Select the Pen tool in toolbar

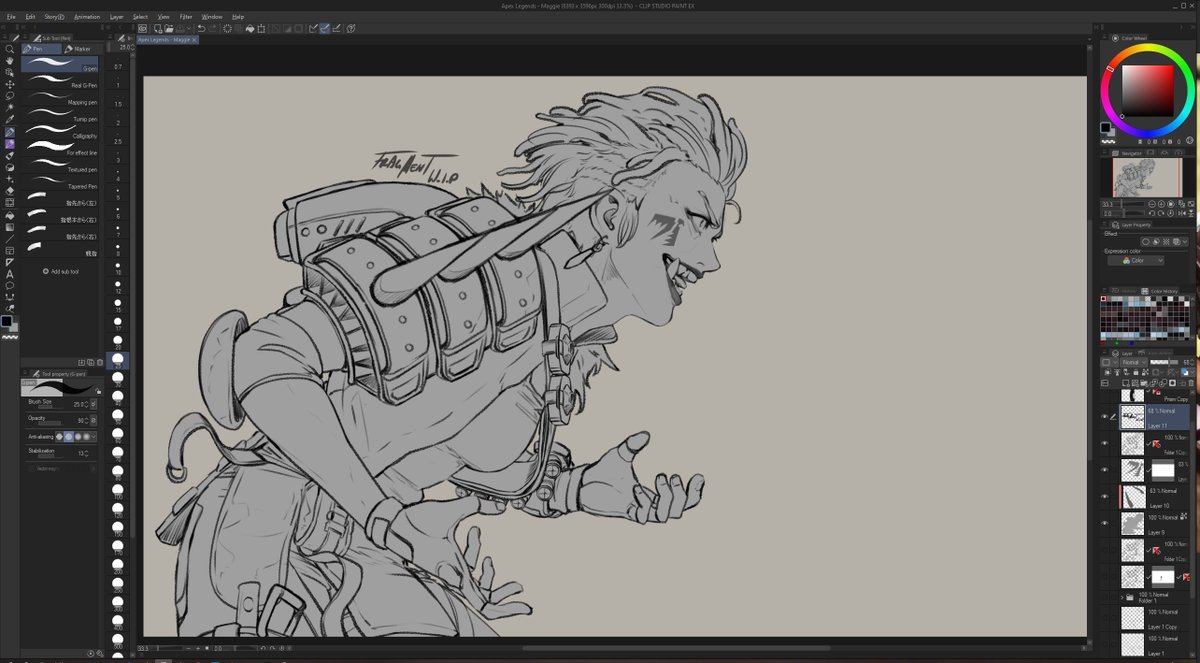click(x=10, y=132)
